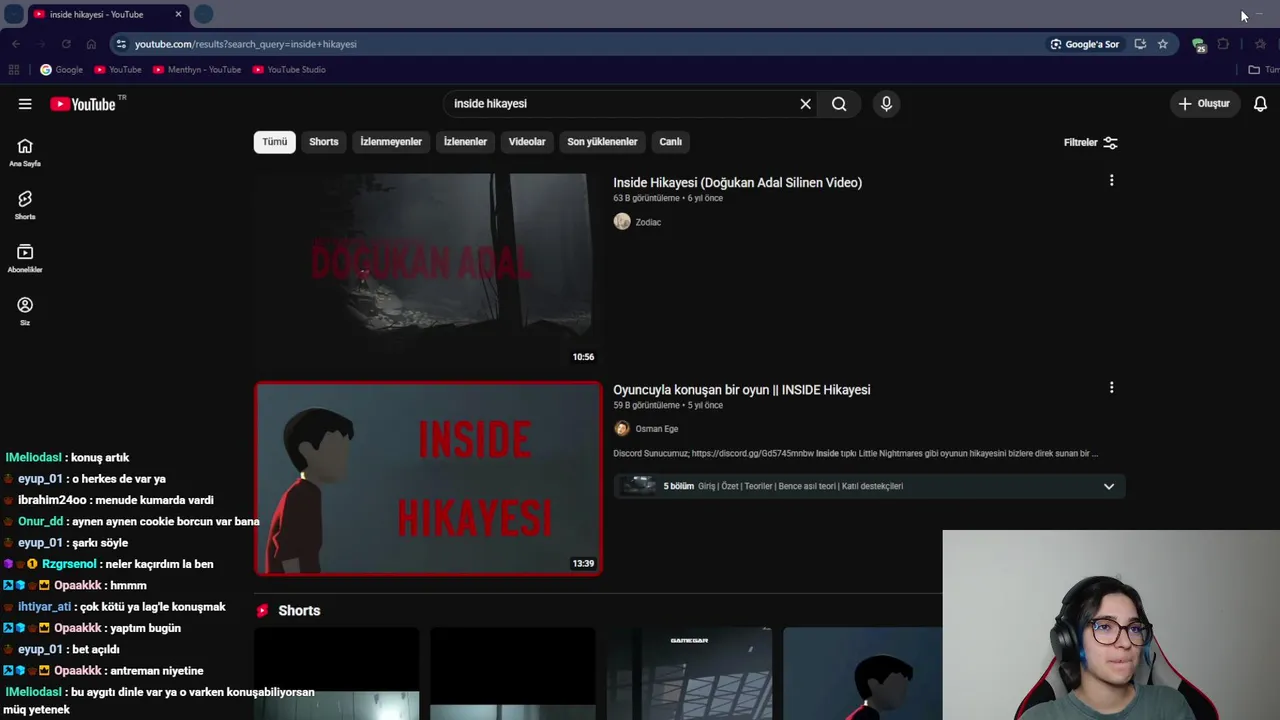Open Shorts in the left sidebar

[x=25, y=205]
